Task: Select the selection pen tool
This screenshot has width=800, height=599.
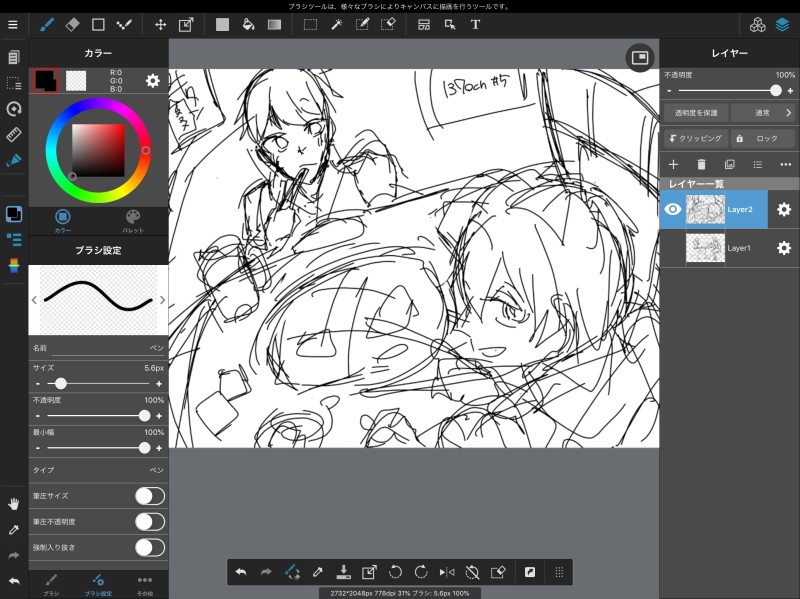Action: coord(362,24)
